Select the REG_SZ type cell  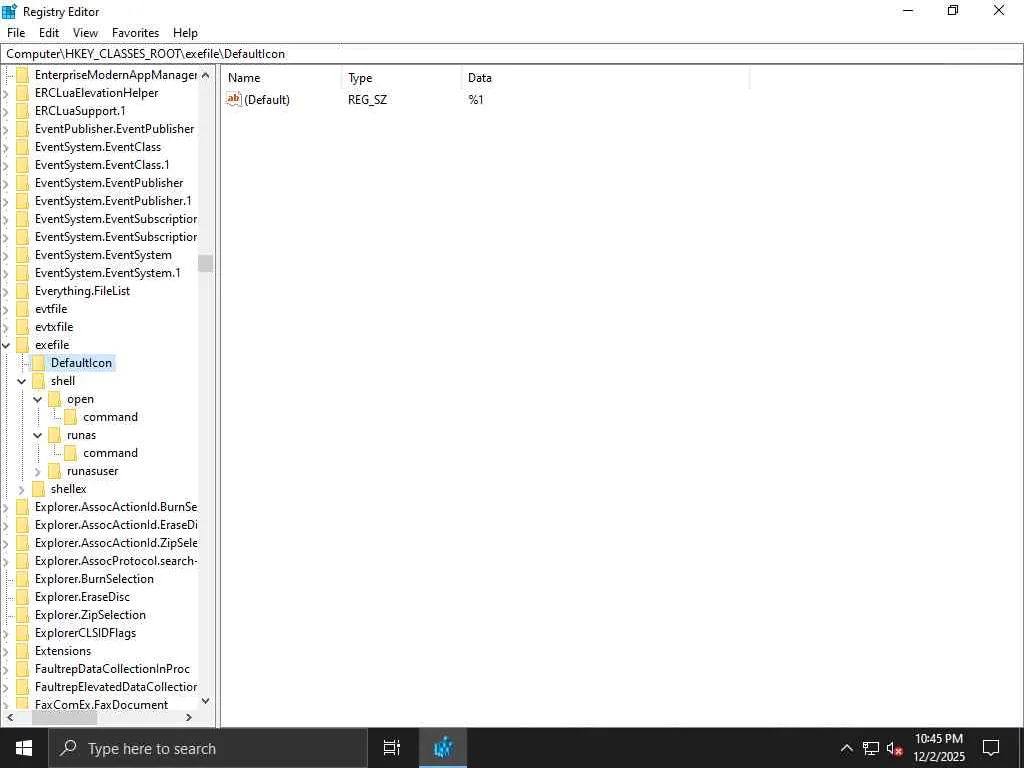(x=367, y=99)
